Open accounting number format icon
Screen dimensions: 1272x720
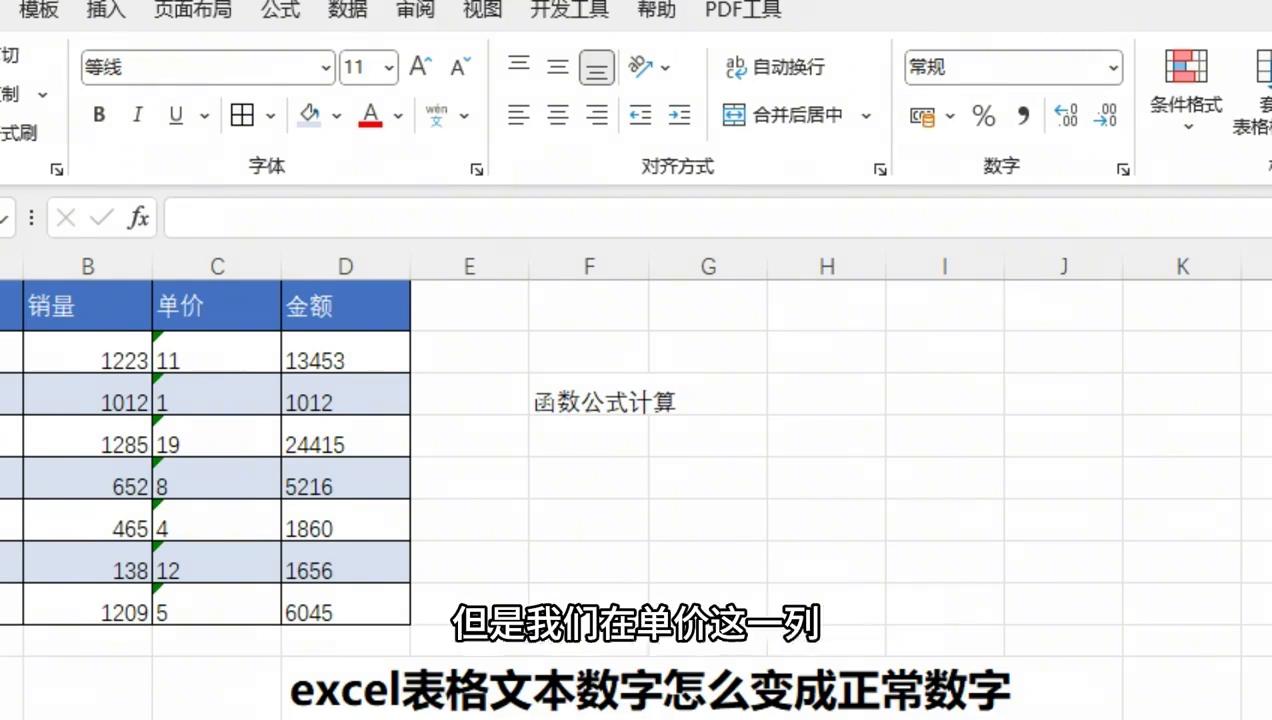point(922,116)
